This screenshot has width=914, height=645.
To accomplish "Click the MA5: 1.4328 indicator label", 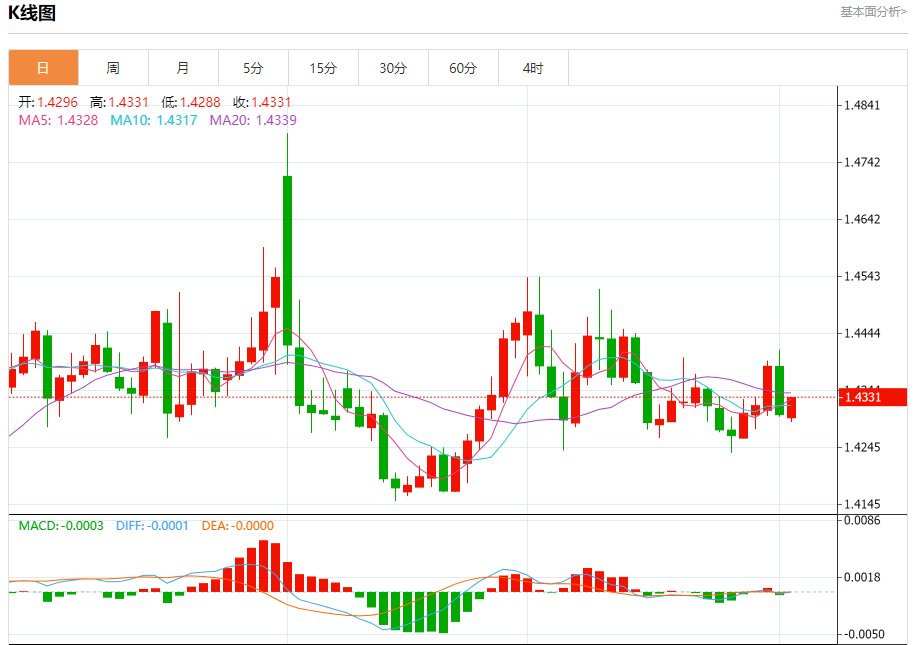I will (58, 120).
